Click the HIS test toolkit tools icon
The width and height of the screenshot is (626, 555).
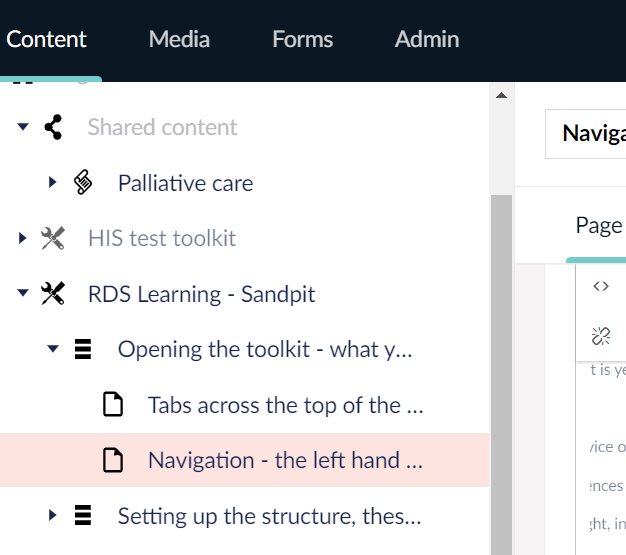[53, 239]
